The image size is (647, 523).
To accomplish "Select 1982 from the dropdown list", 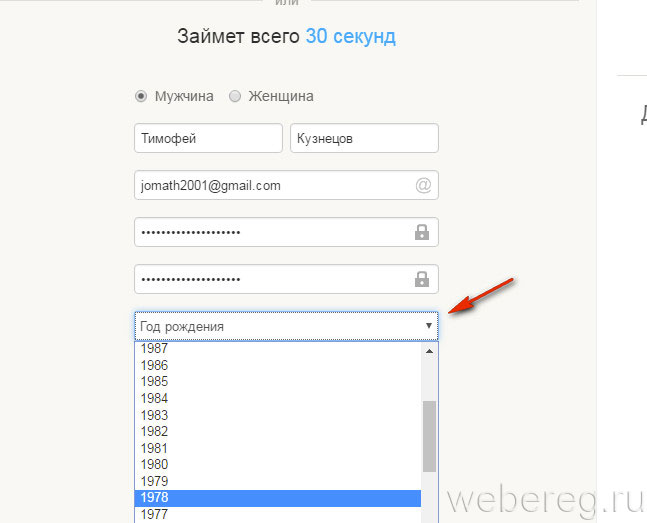I will (277, 431).
